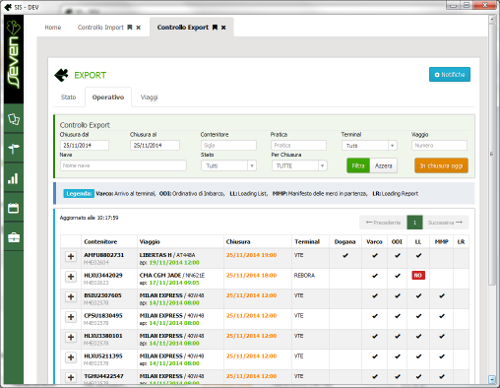Go to Successiva page
The height and width of the screenshot is (388, 500).
pos(445,222)
